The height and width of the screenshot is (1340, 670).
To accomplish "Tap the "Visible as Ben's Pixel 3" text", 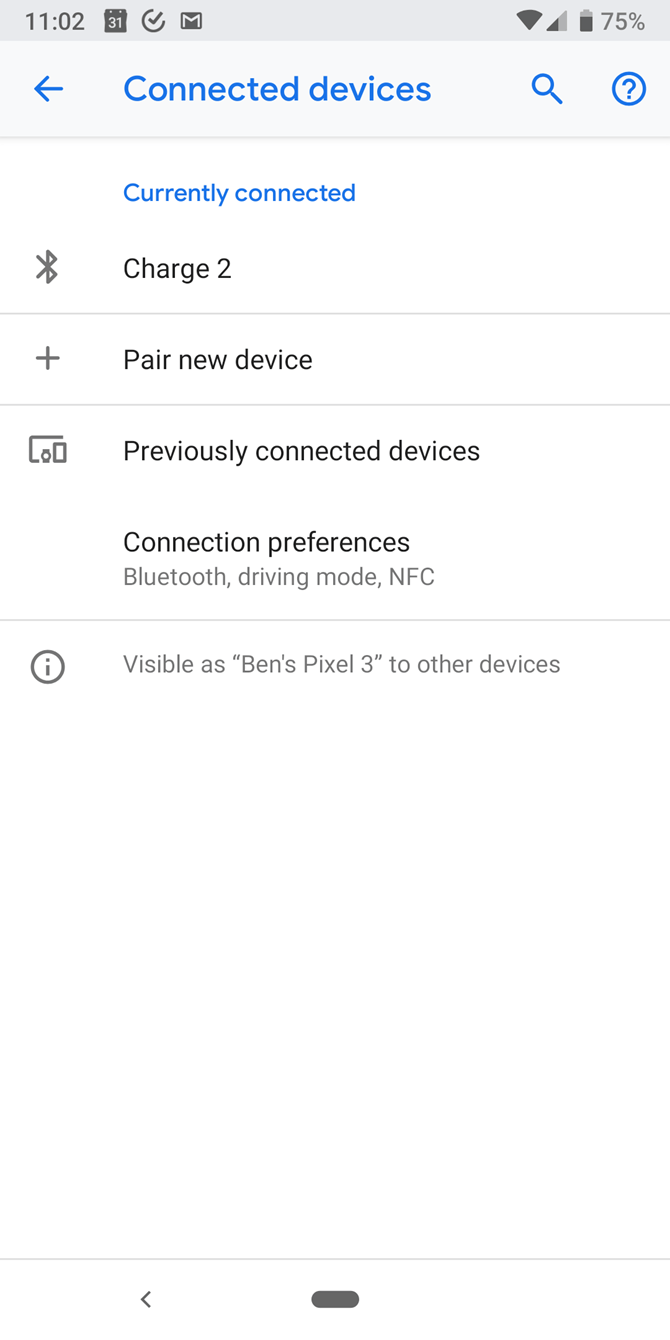I will point(341,665).
